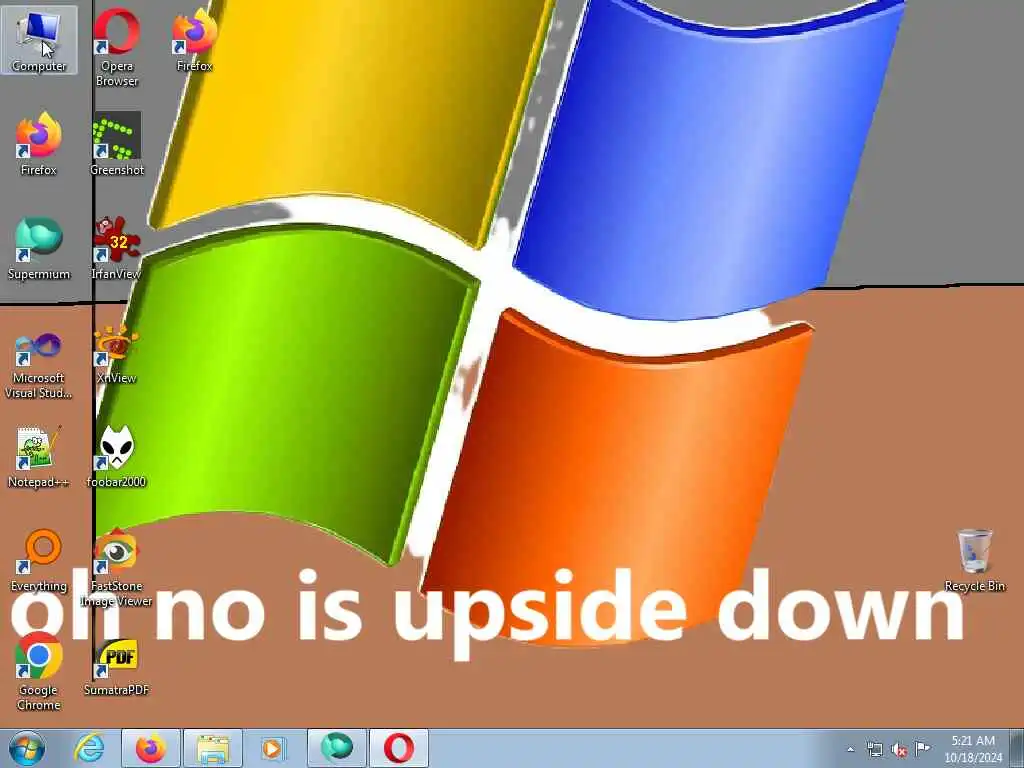The image size is (1024, 768).
Task: Select the Google Chrome desktop shortcut
Action: (x=39, y=671)
